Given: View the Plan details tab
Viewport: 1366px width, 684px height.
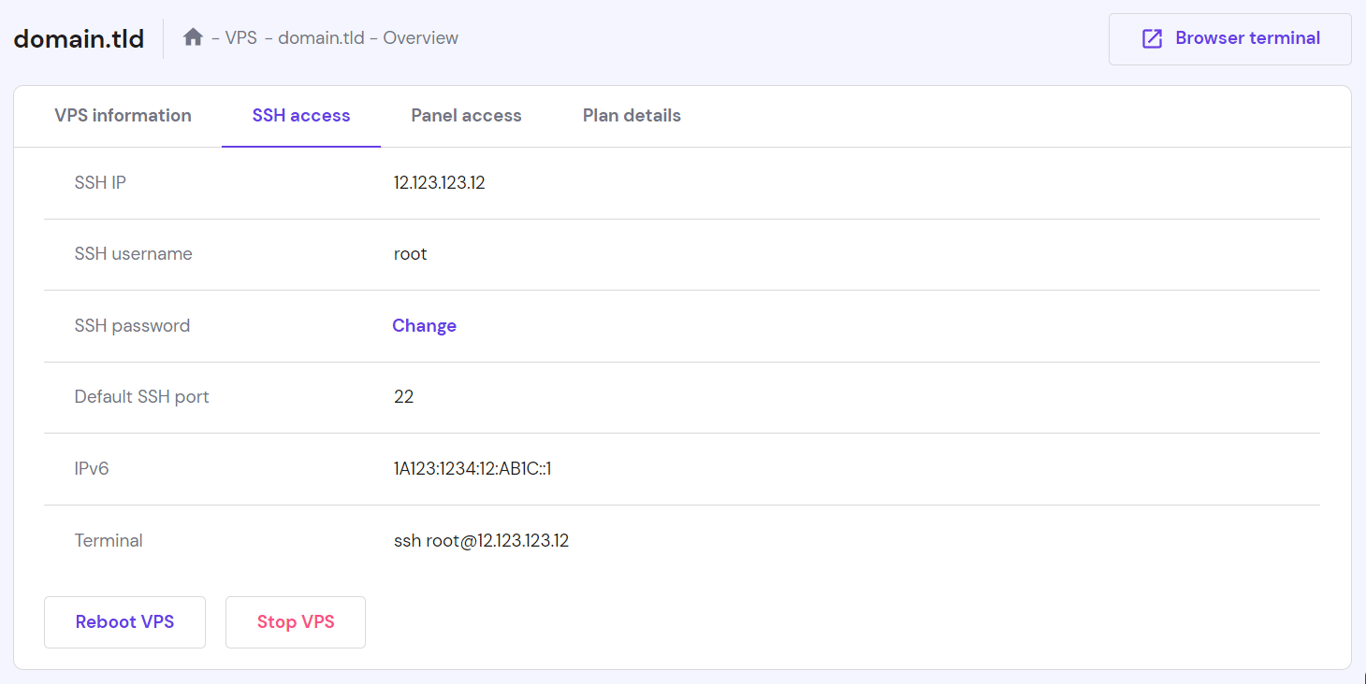Looking at the screenshot, I should click(631, 115).
